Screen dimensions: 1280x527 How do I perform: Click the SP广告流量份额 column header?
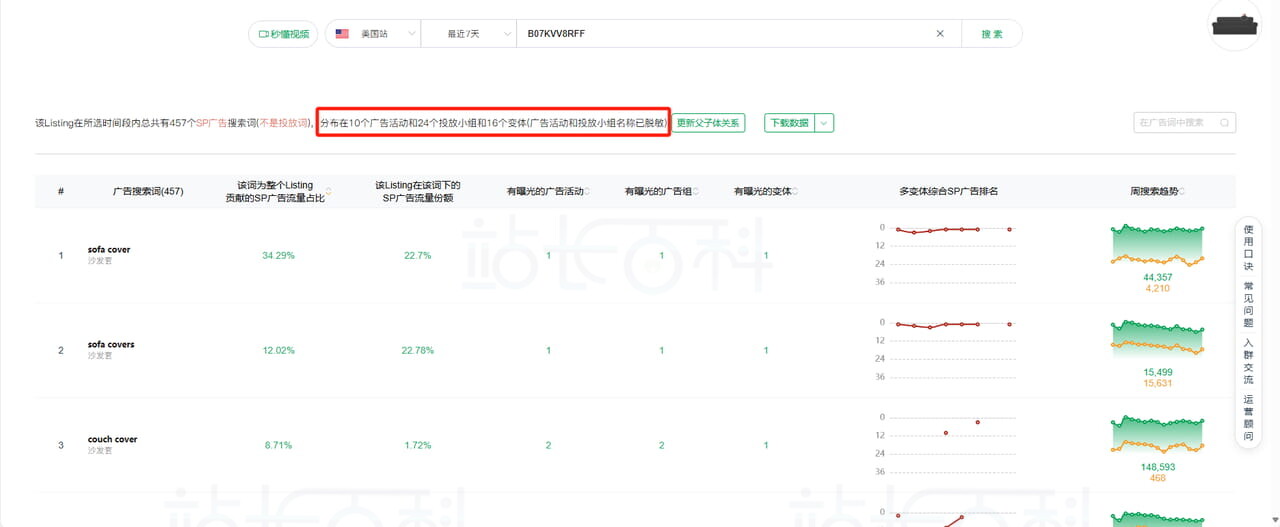(418, 191)
